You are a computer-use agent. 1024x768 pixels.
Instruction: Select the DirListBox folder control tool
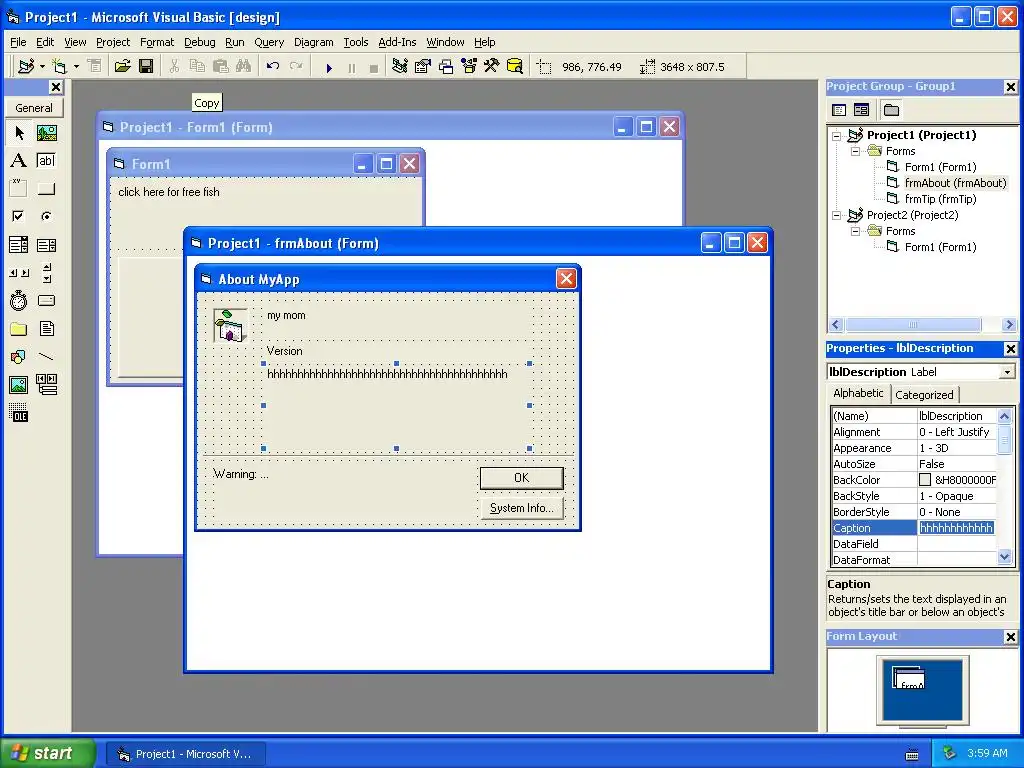click(19, 328)
